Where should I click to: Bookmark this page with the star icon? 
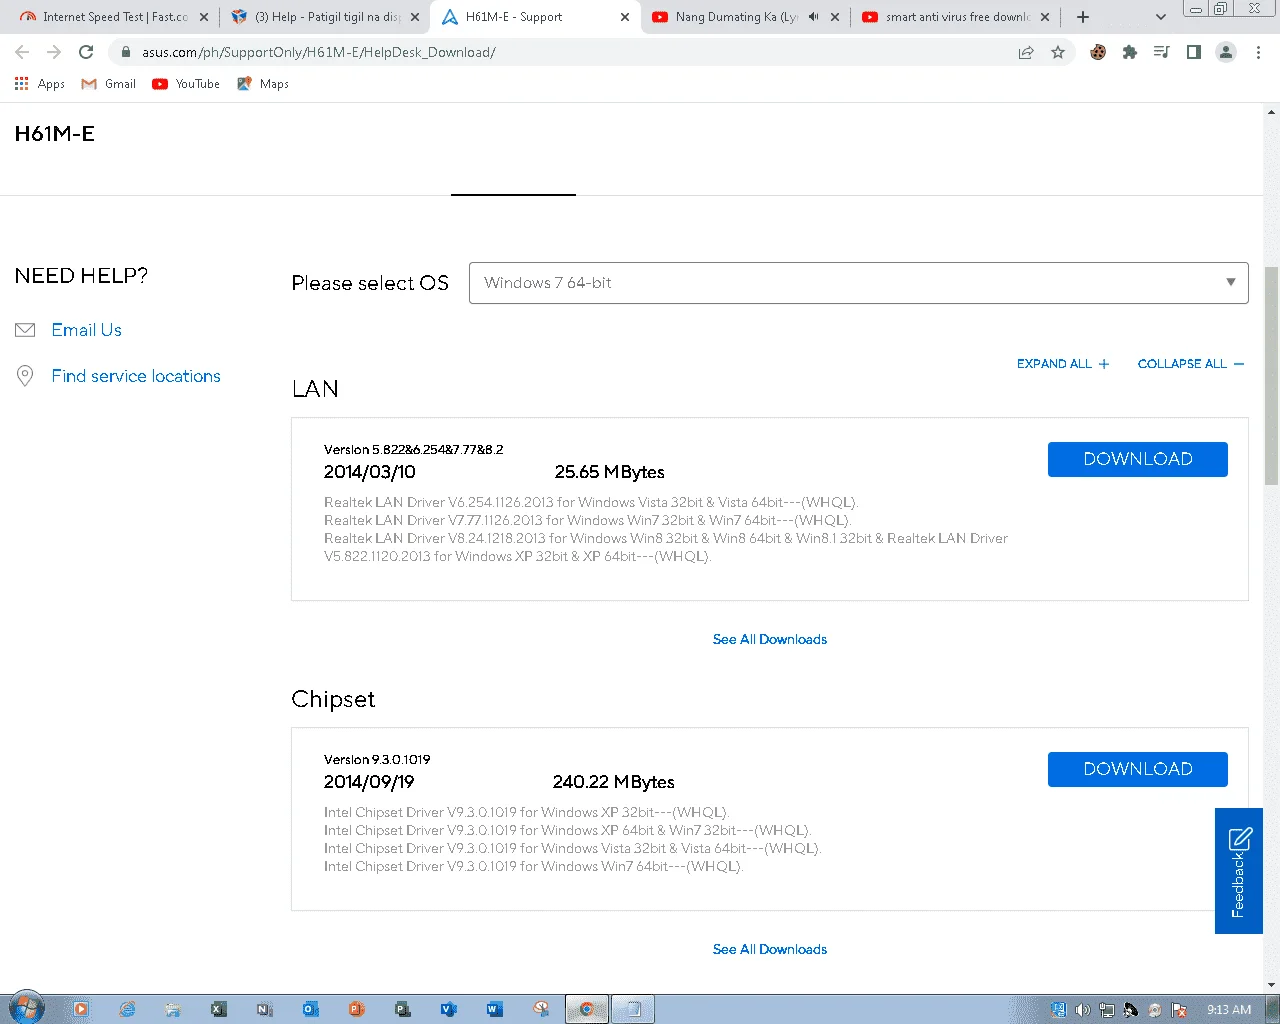pos(1058,52)
